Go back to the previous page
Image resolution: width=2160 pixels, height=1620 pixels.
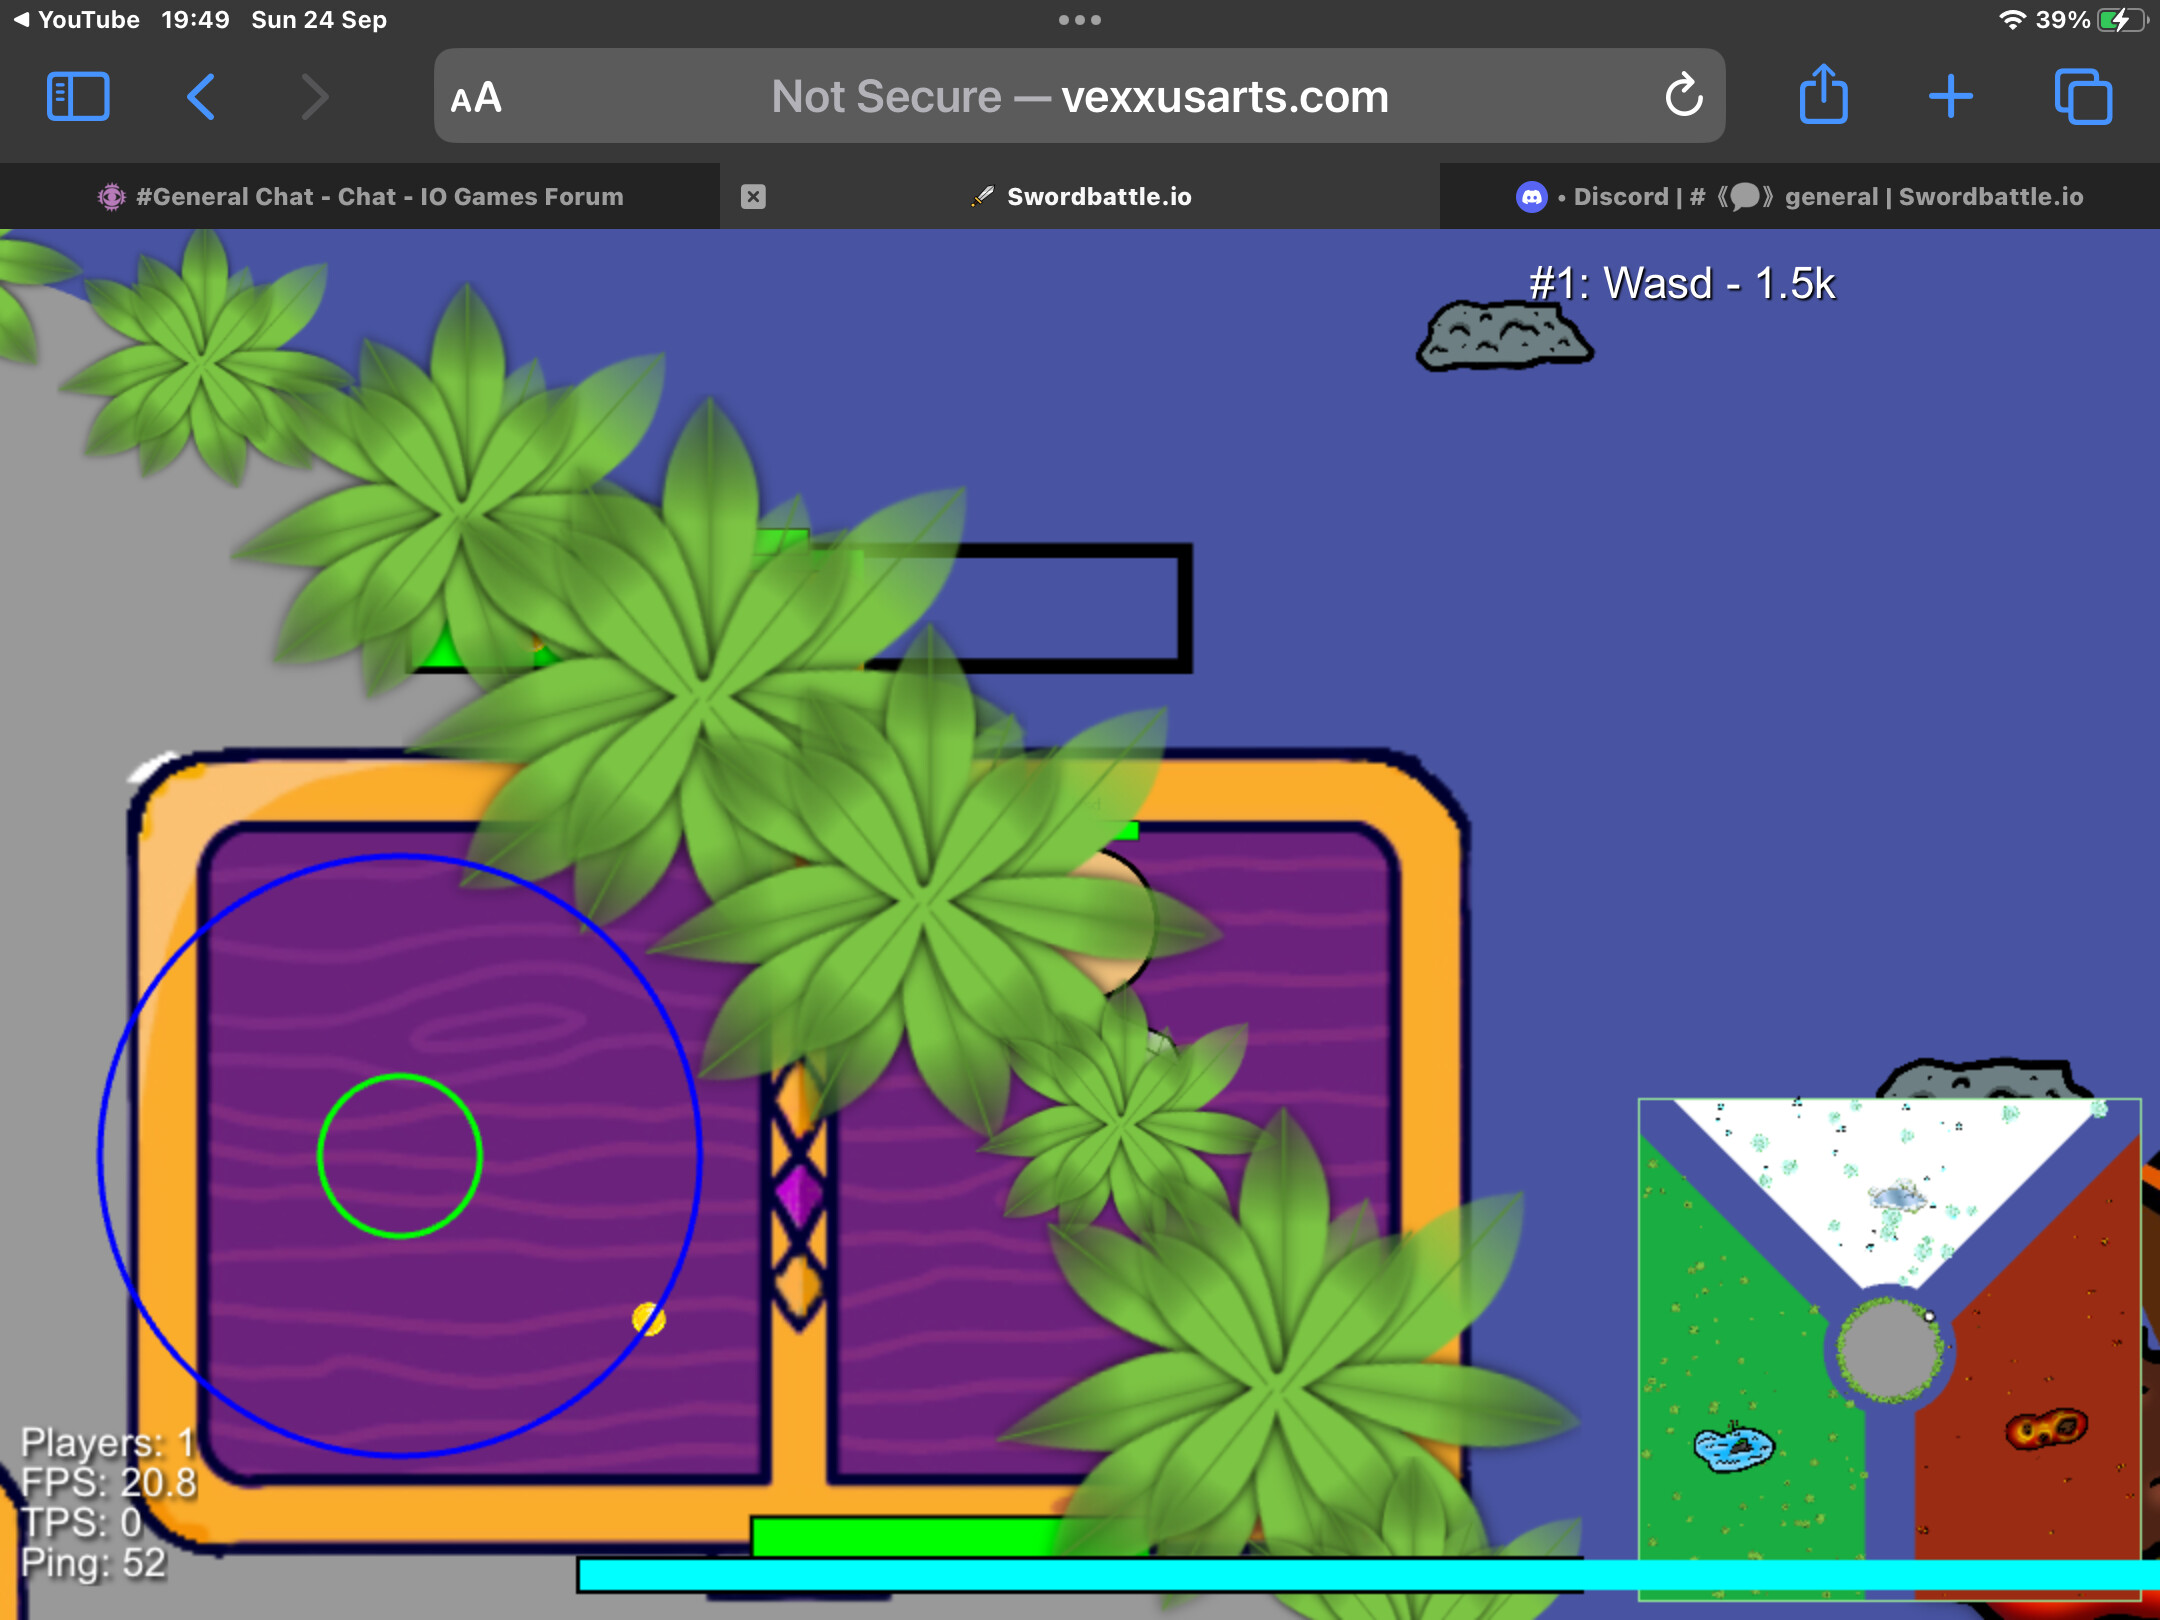click(201, 97)
